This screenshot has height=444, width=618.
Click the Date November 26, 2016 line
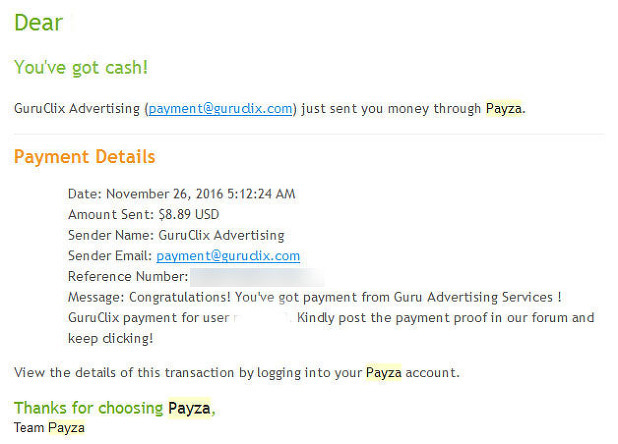pyautogui.click(x=181, y=194)
